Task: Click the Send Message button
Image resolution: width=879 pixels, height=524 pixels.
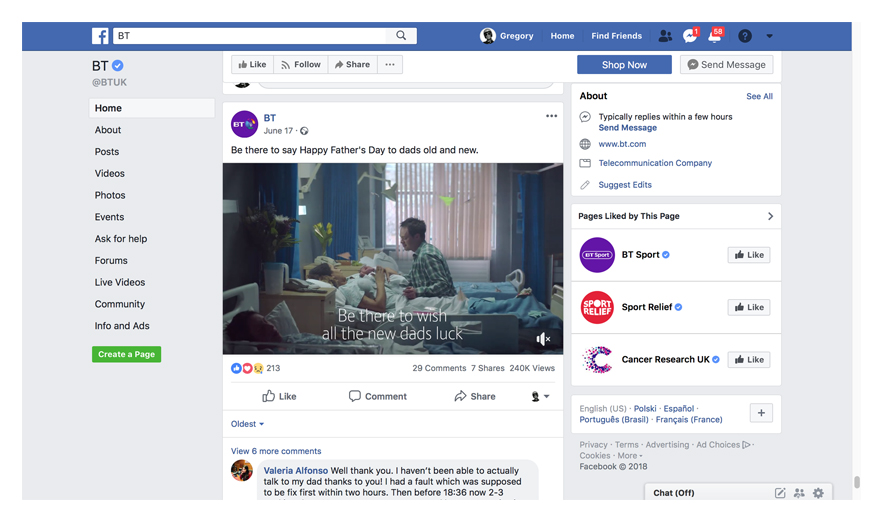Action: pyautogui.click(x=727, y=64)
